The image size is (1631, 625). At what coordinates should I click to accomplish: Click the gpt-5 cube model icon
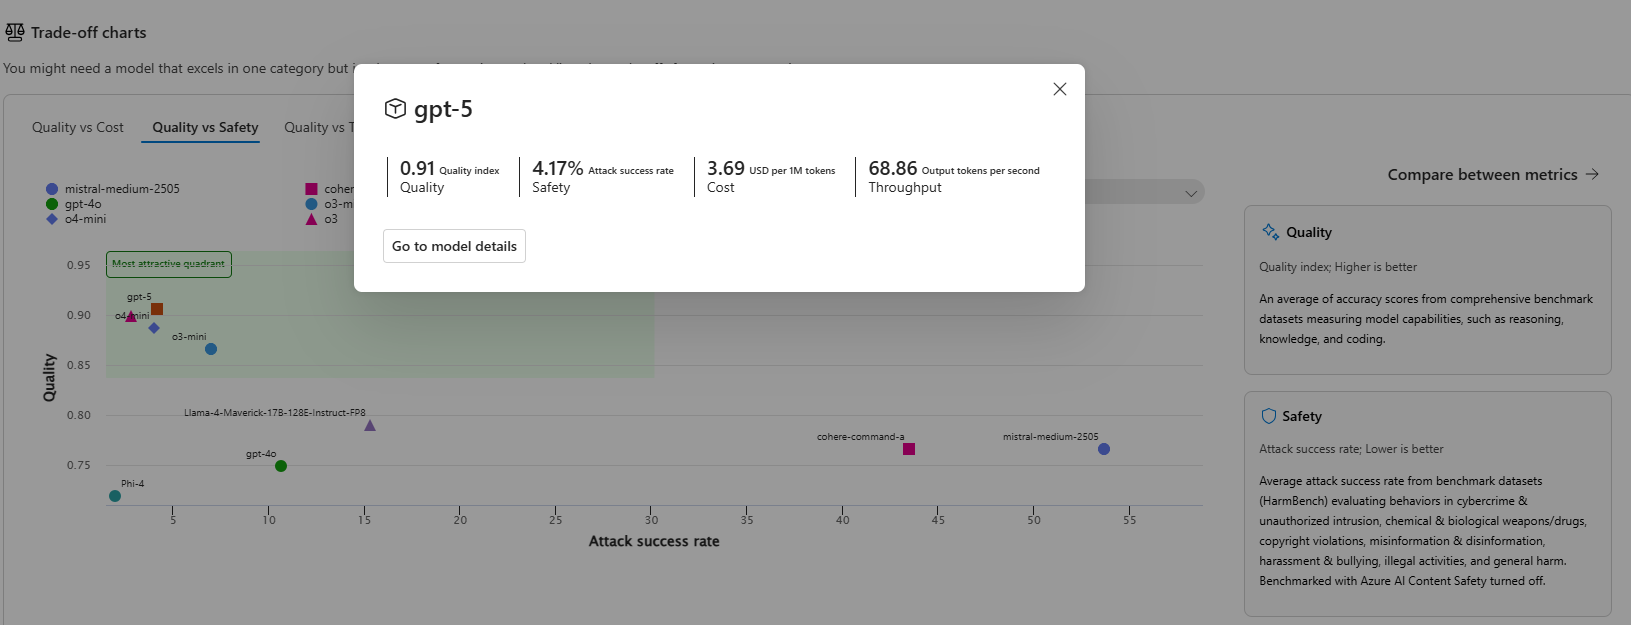pos(395,109)
